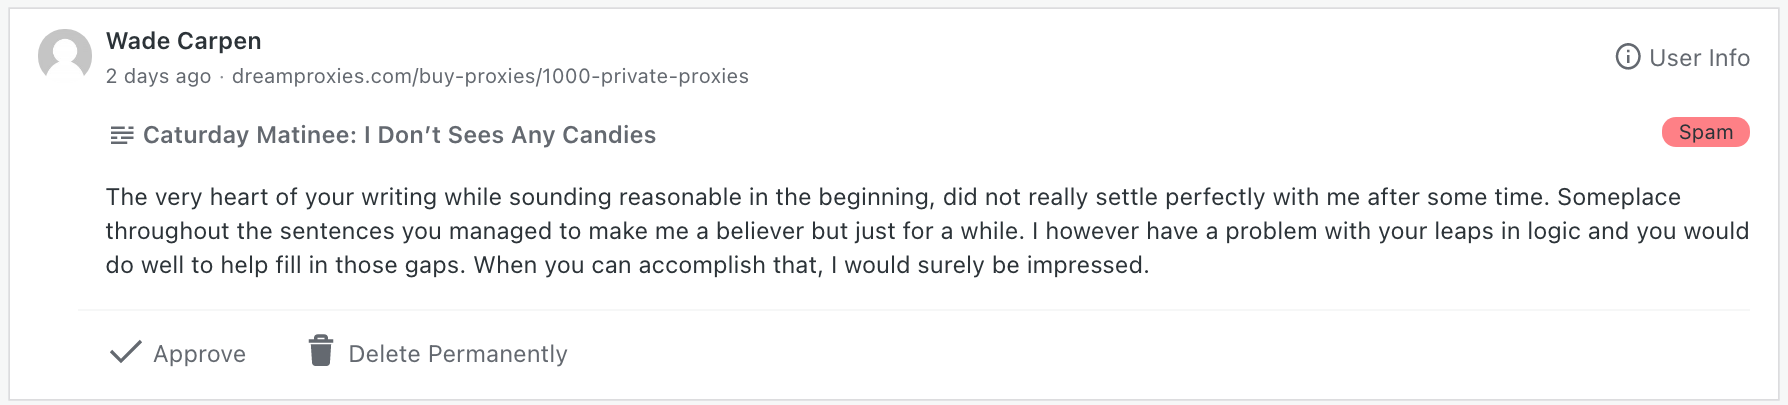Click the words "1000-private-proxies" in the URL
1788x405 pixels.
pos(646,76)
